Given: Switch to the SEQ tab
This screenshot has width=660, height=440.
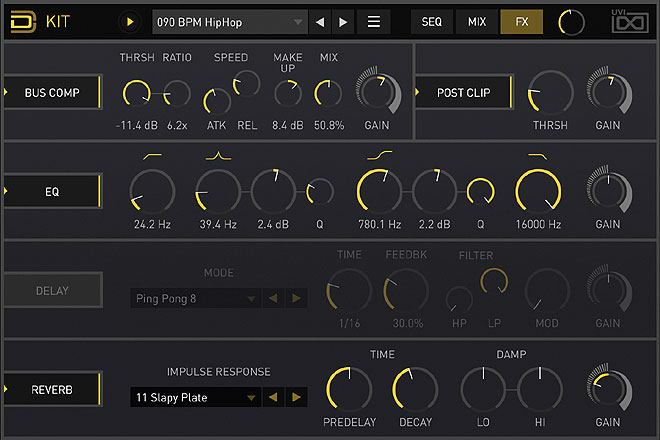Looking at the screenshot, I should 431,21.
